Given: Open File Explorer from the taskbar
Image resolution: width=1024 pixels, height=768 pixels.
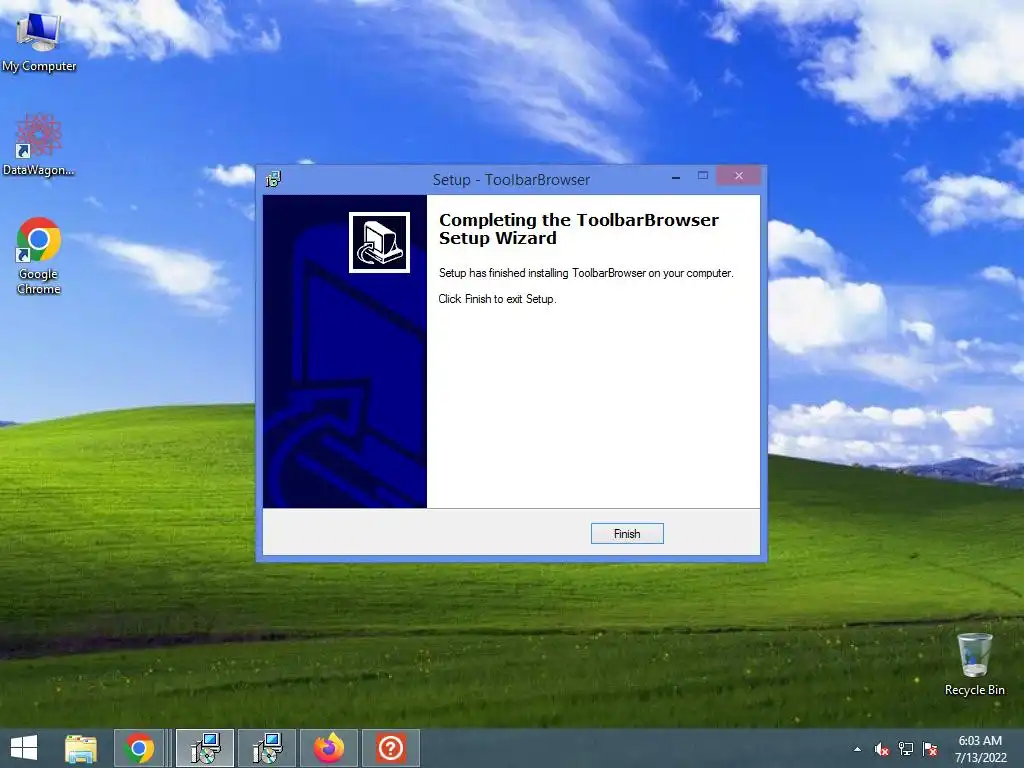Looking at the screenshot, I should coord(80,748).
